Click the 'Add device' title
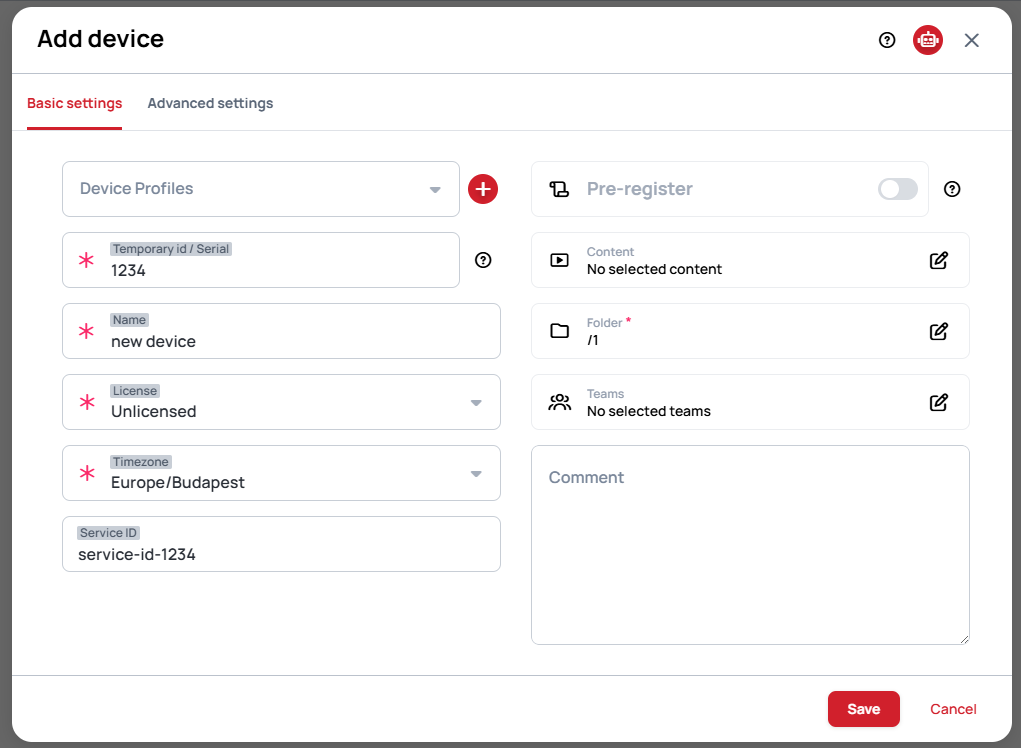The width and height of the screenshot is (1021, 748). 100,39
